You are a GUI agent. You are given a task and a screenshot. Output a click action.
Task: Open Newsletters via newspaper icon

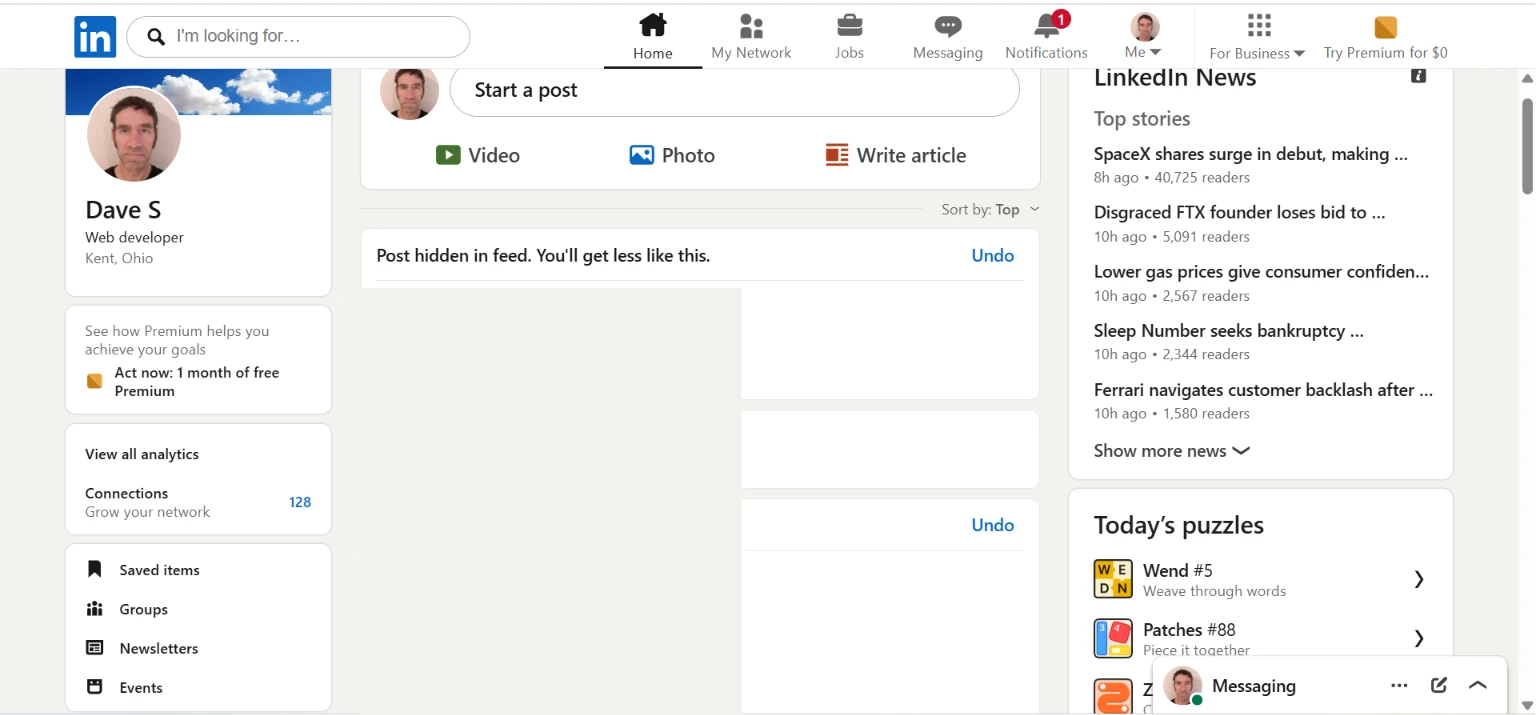point(95,648)
